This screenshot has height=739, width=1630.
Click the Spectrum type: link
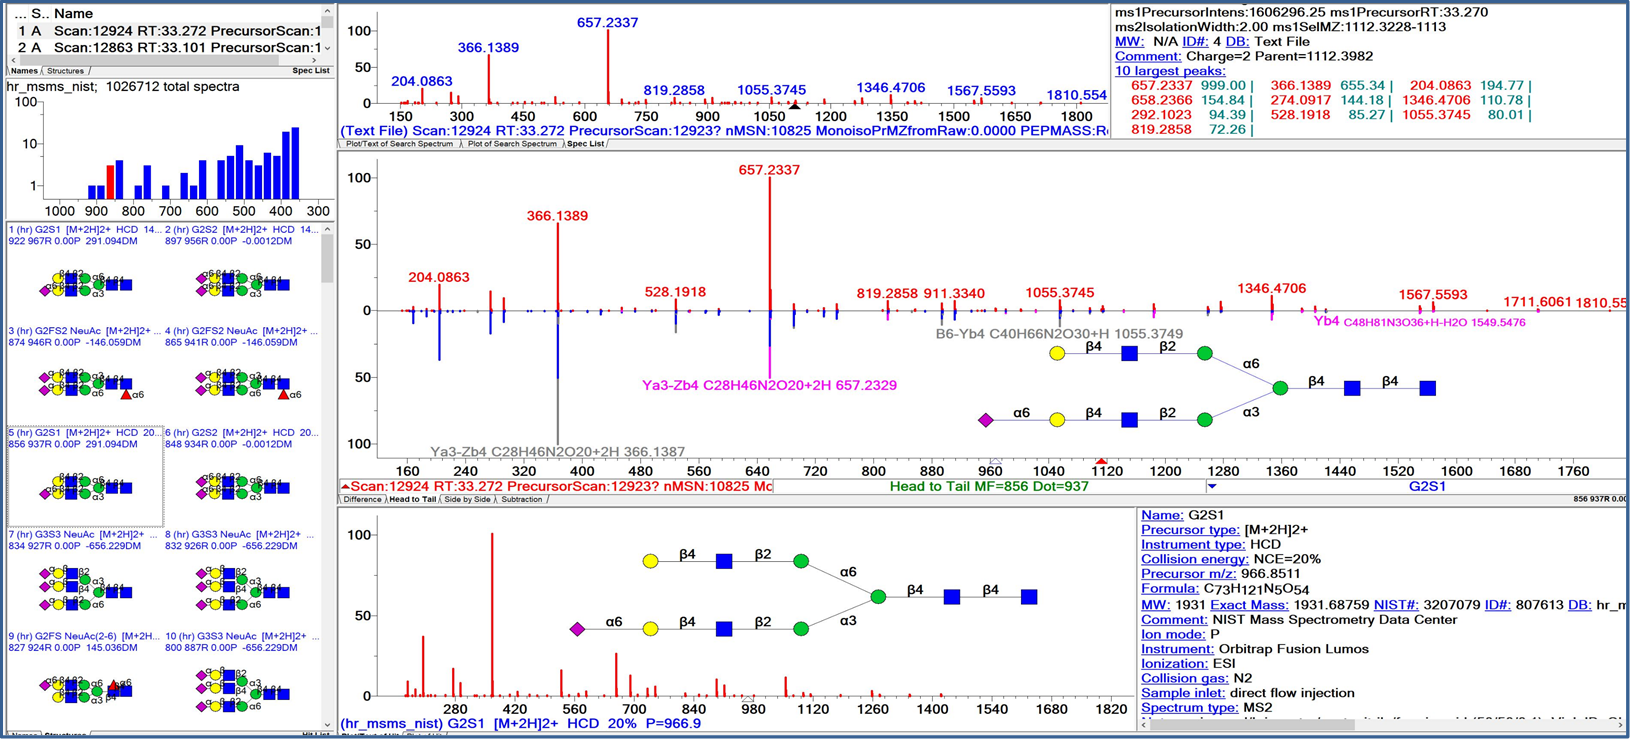tap(1190, 707)
